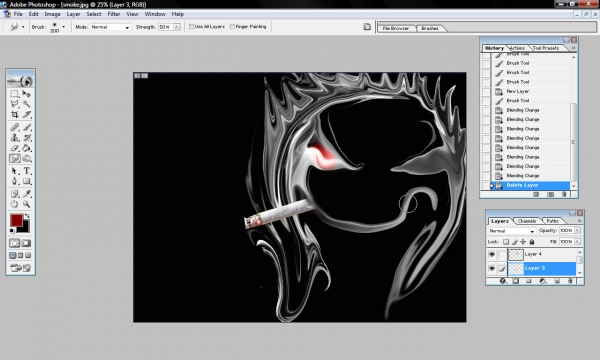This screenshot has width=600, height=360.
Task: Open the Opacity slider arrow
Action: (577, 230)
